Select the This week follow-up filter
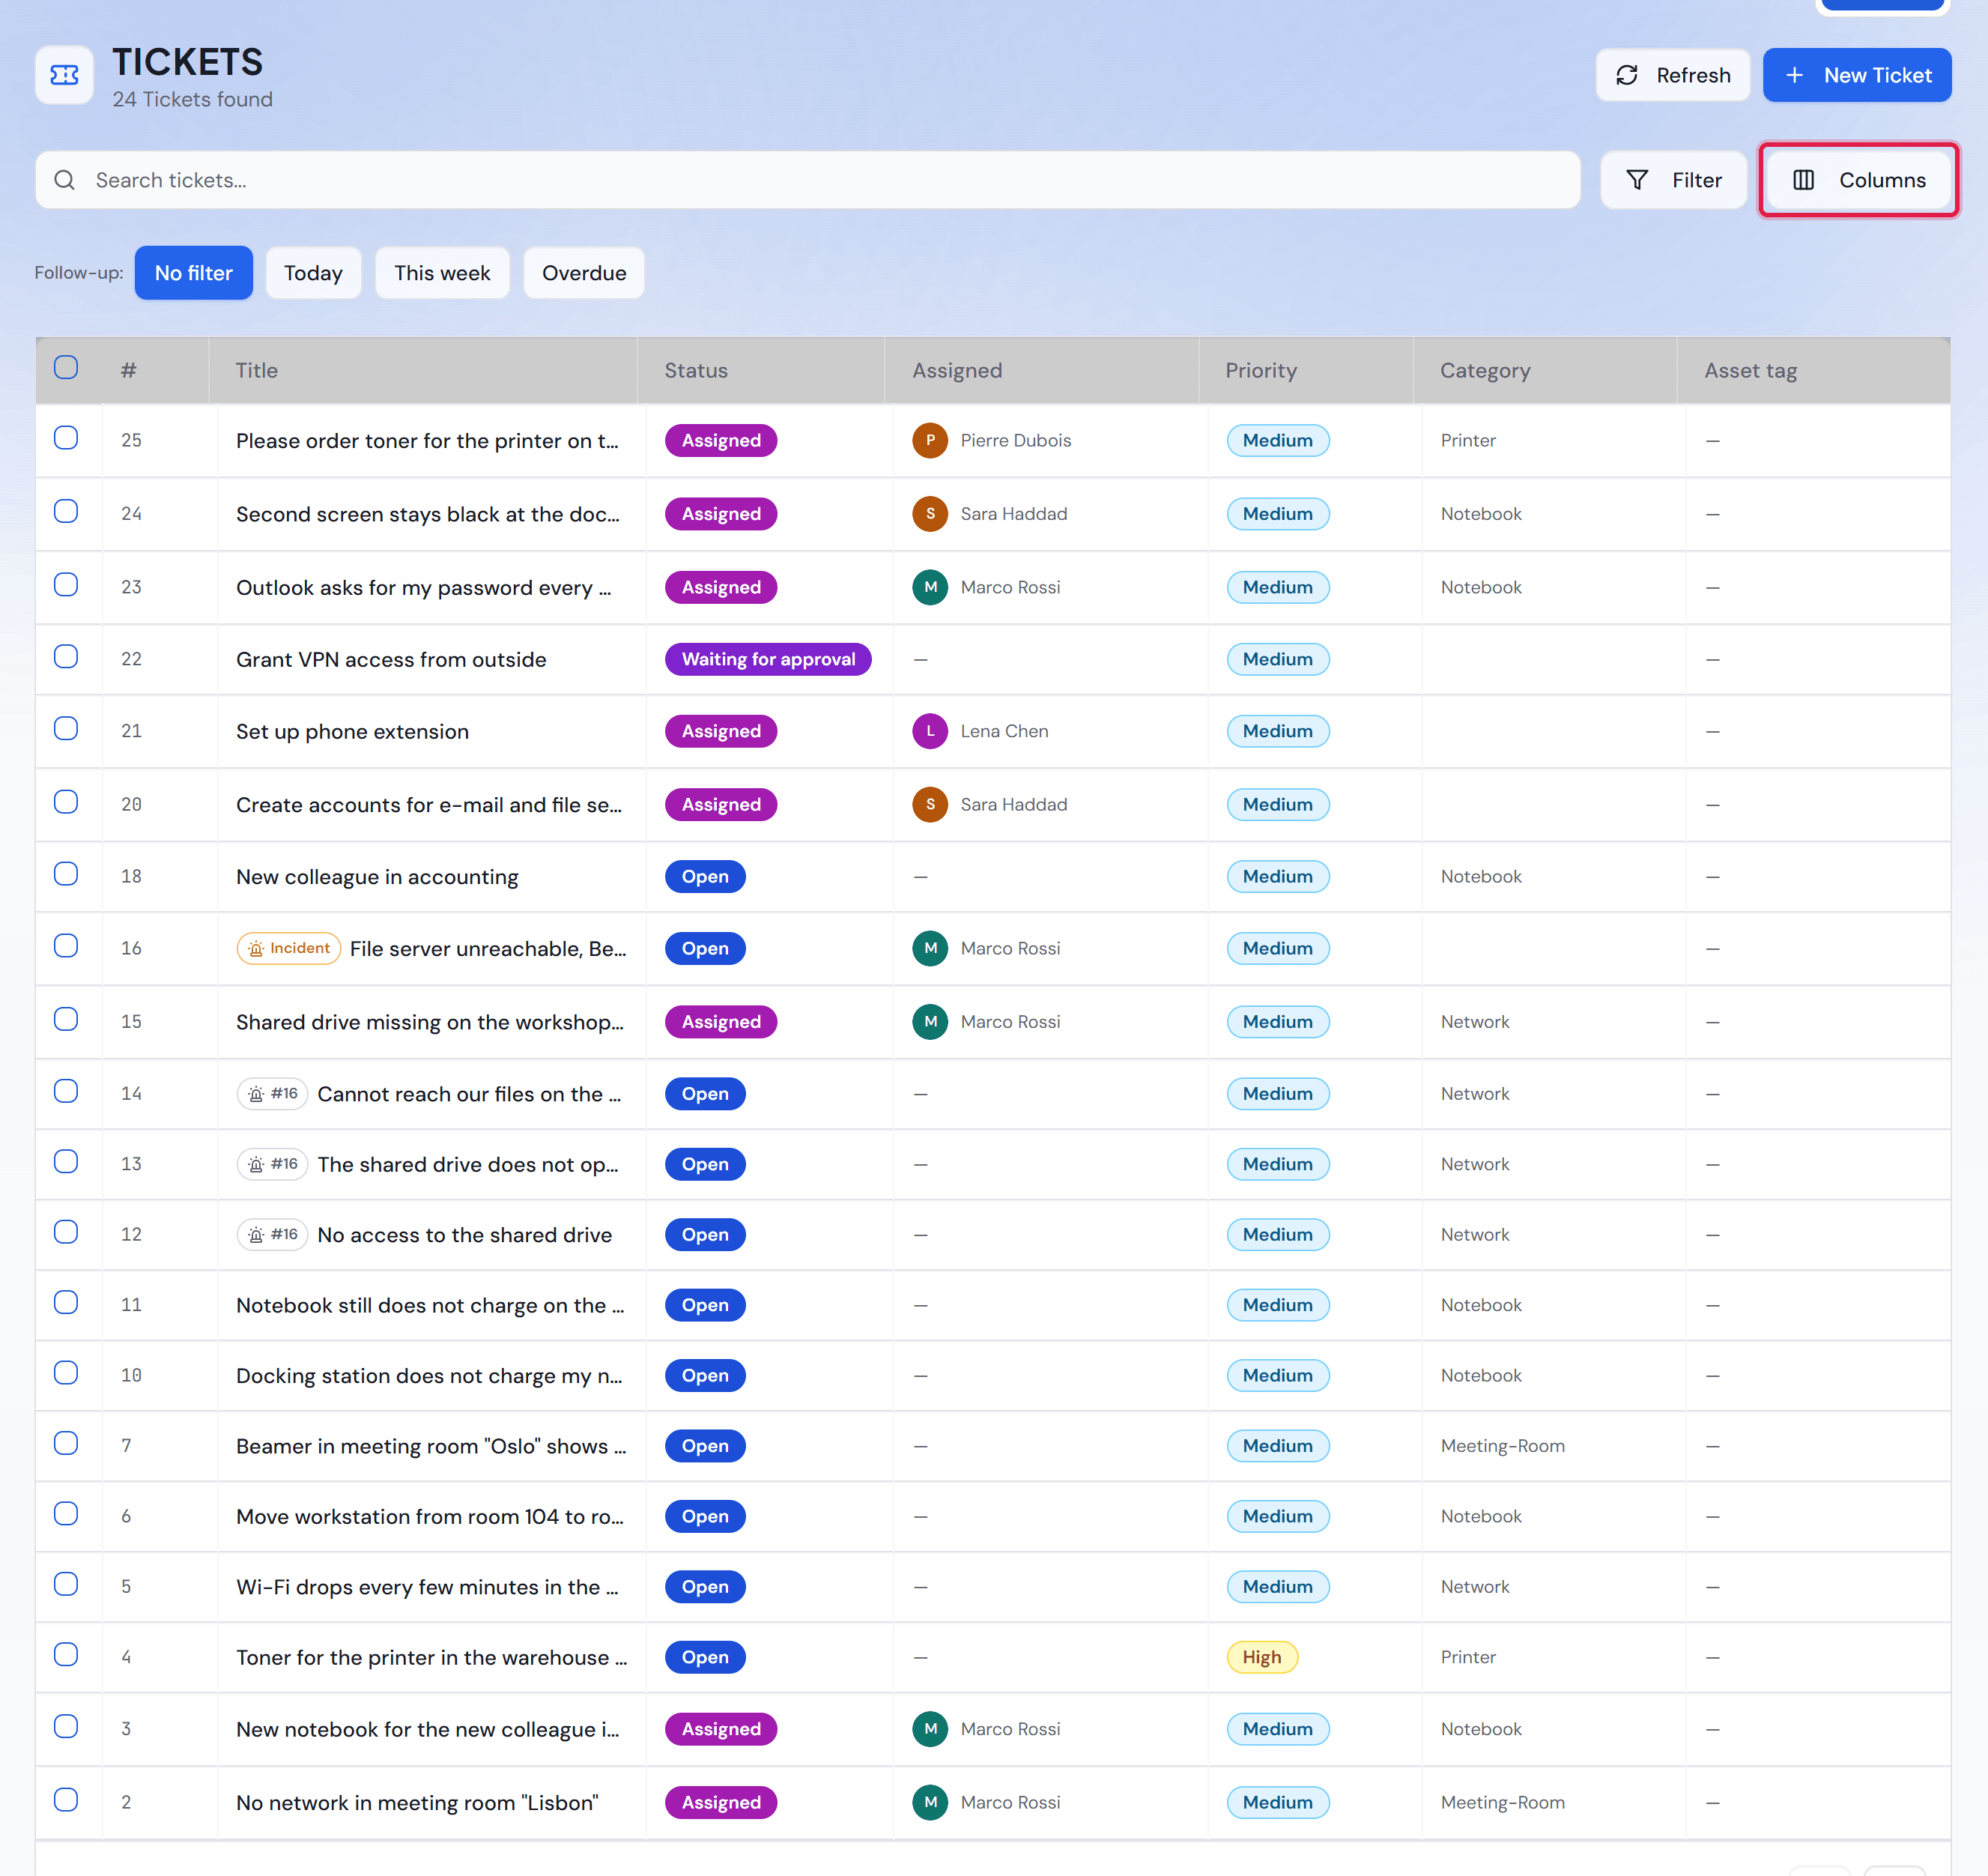This screenshot has height=1876, width=1988. [442, 273]
